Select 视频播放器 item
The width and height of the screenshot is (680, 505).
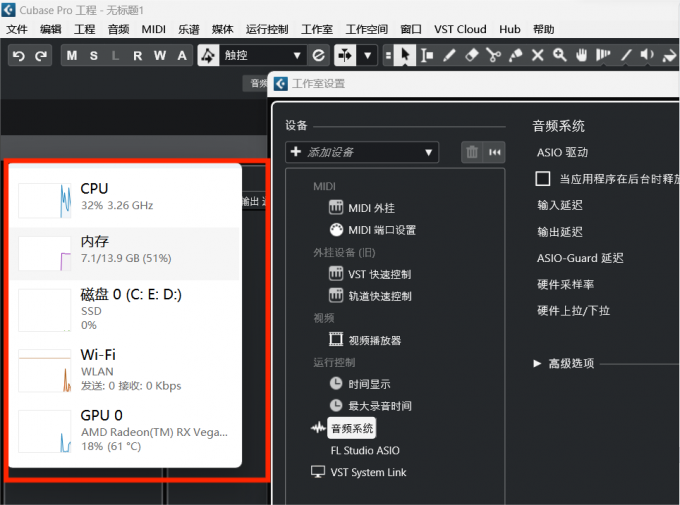point(365,340)
